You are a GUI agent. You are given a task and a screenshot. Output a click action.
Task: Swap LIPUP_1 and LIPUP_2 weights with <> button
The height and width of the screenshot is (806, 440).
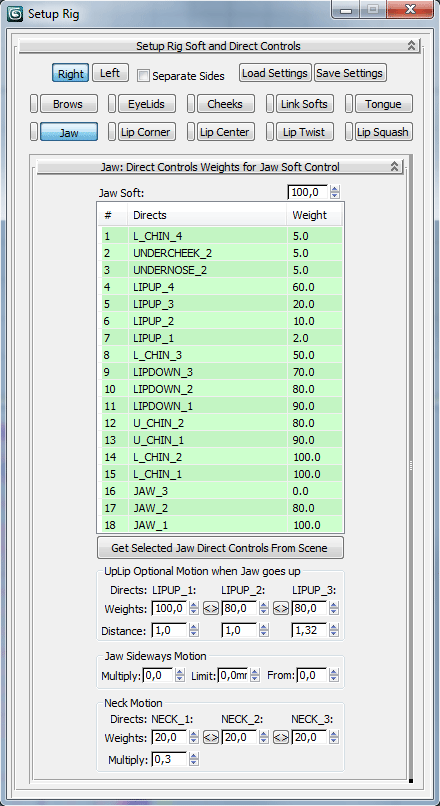click(211, 609)
